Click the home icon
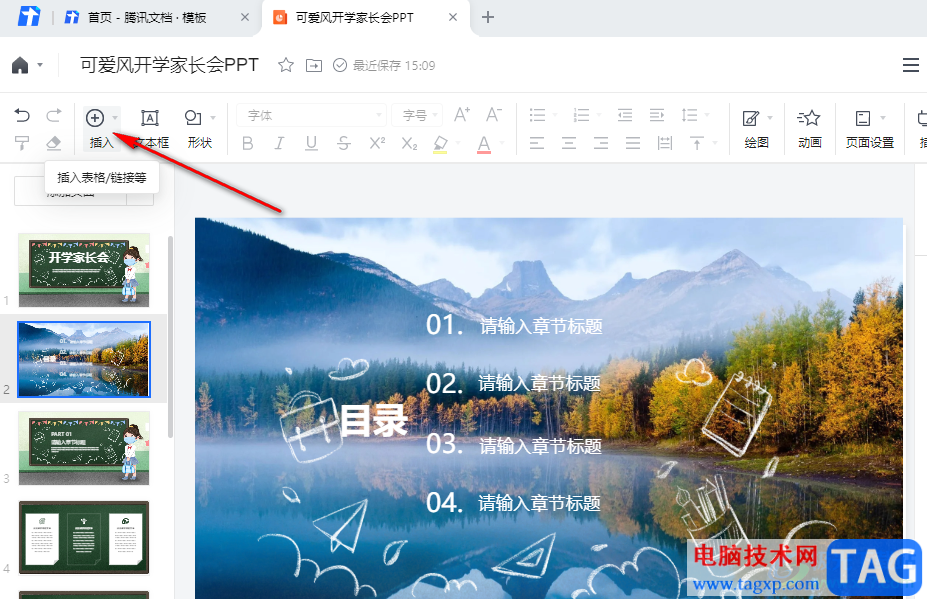 (x=20, y=65)
